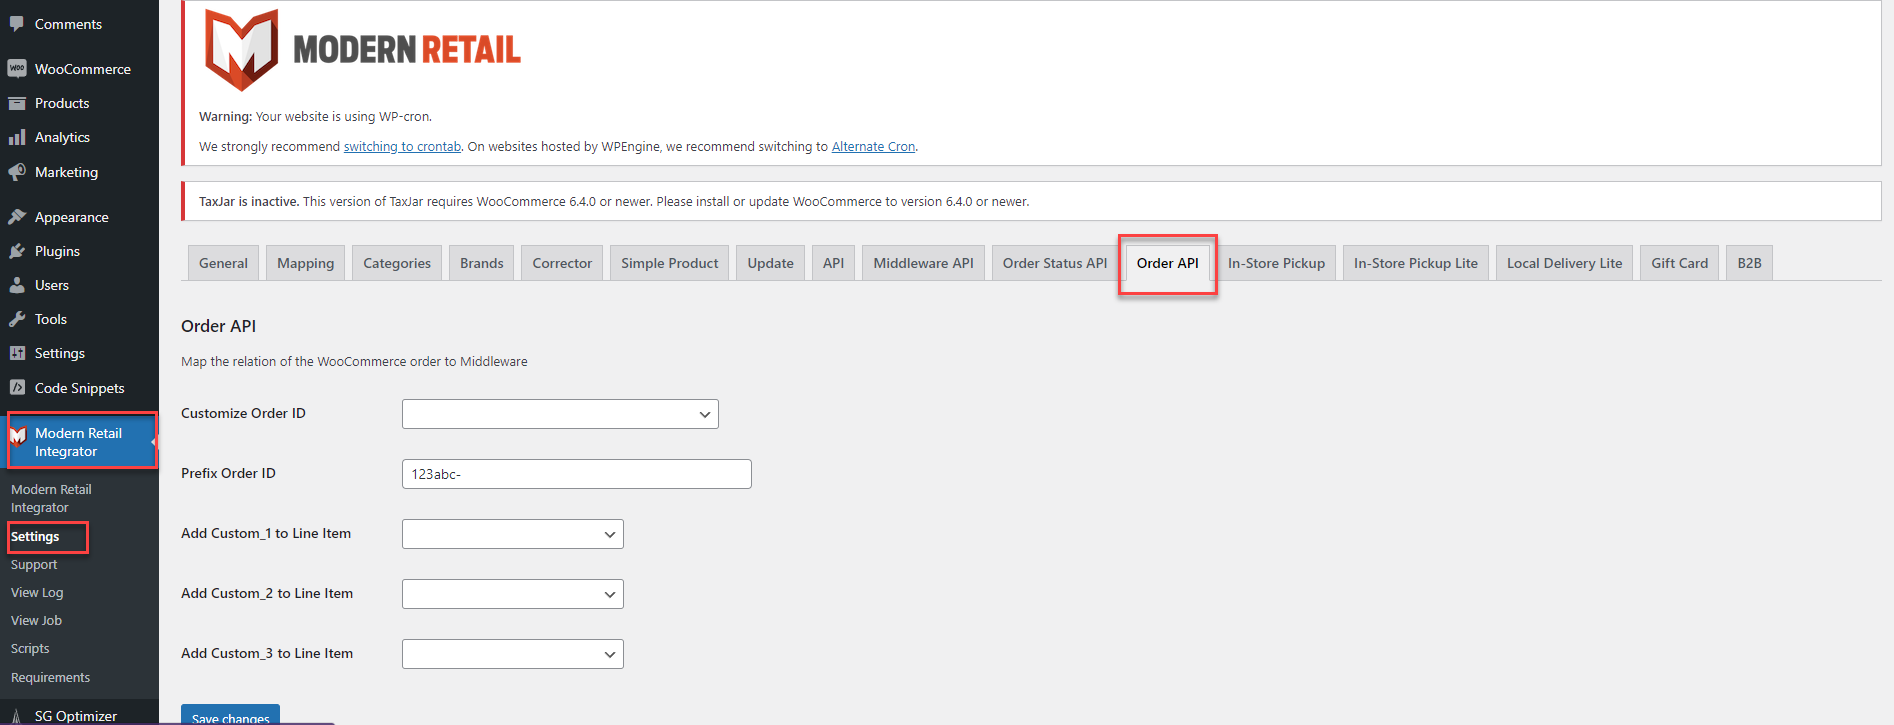Switch to the Simple Product tab

pos(670,263)
